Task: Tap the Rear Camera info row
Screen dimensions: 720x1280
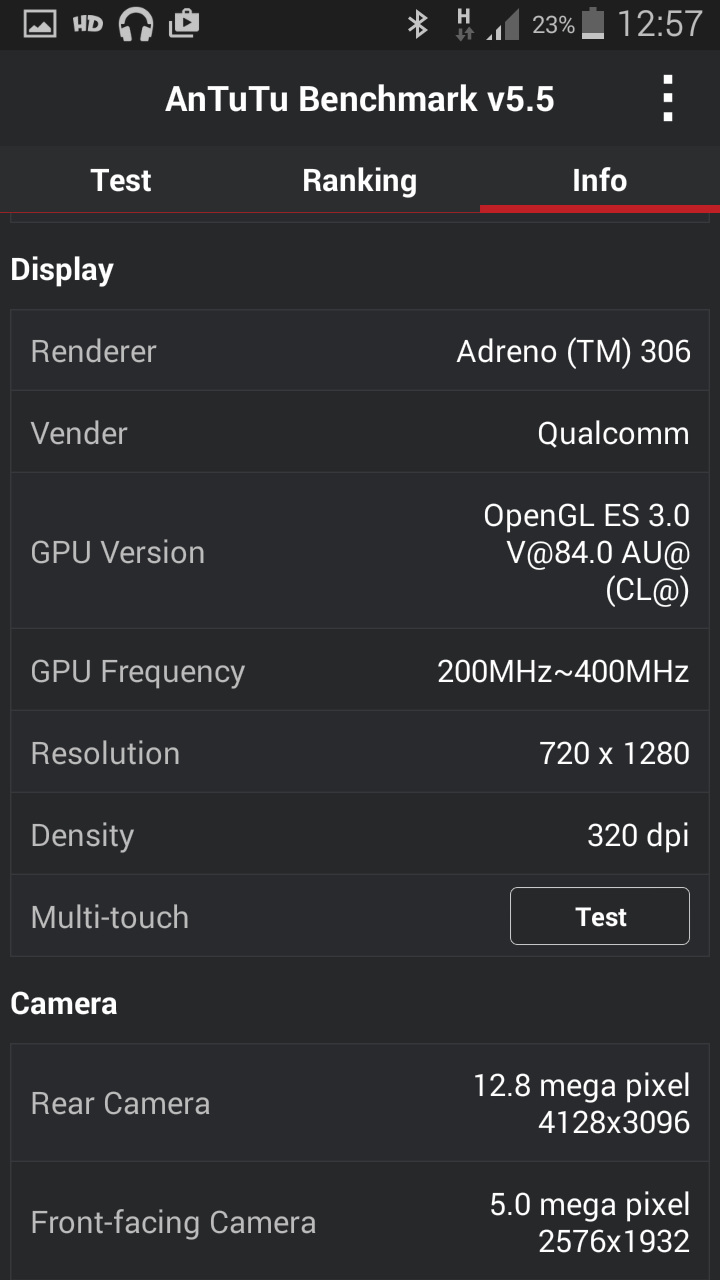Action: point(360,1103)
